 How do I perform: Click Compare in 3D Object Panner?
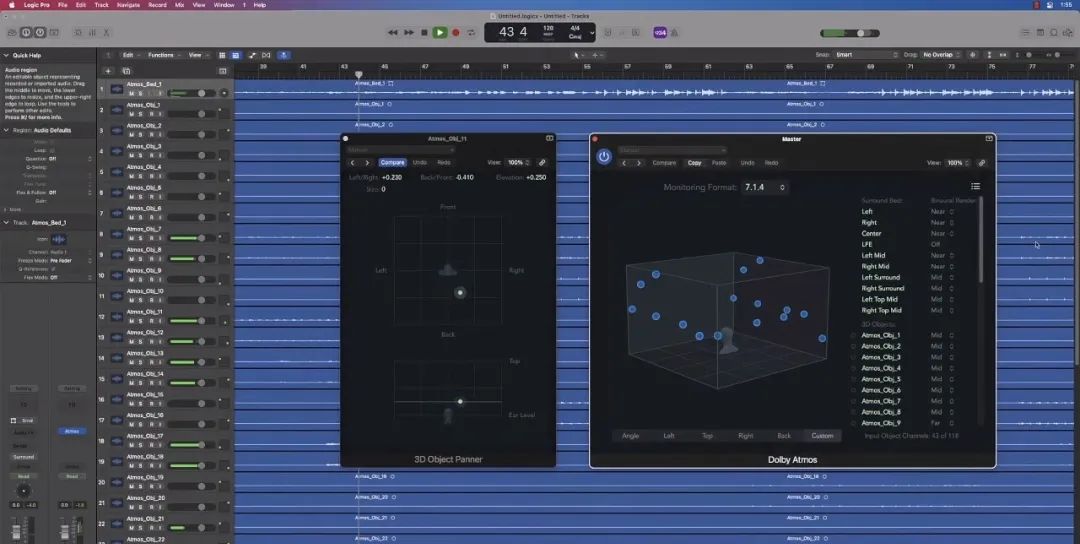click(393, 163)
